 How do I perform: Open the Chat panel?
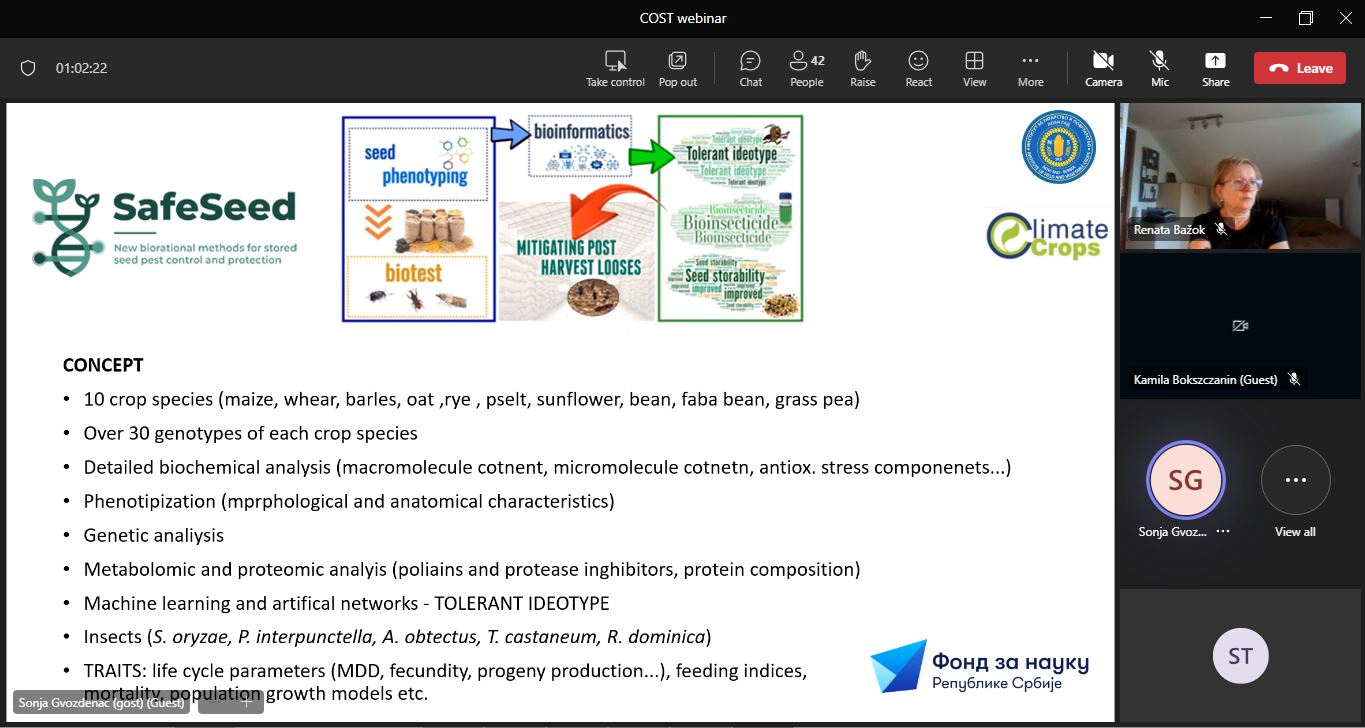[750, 68]
